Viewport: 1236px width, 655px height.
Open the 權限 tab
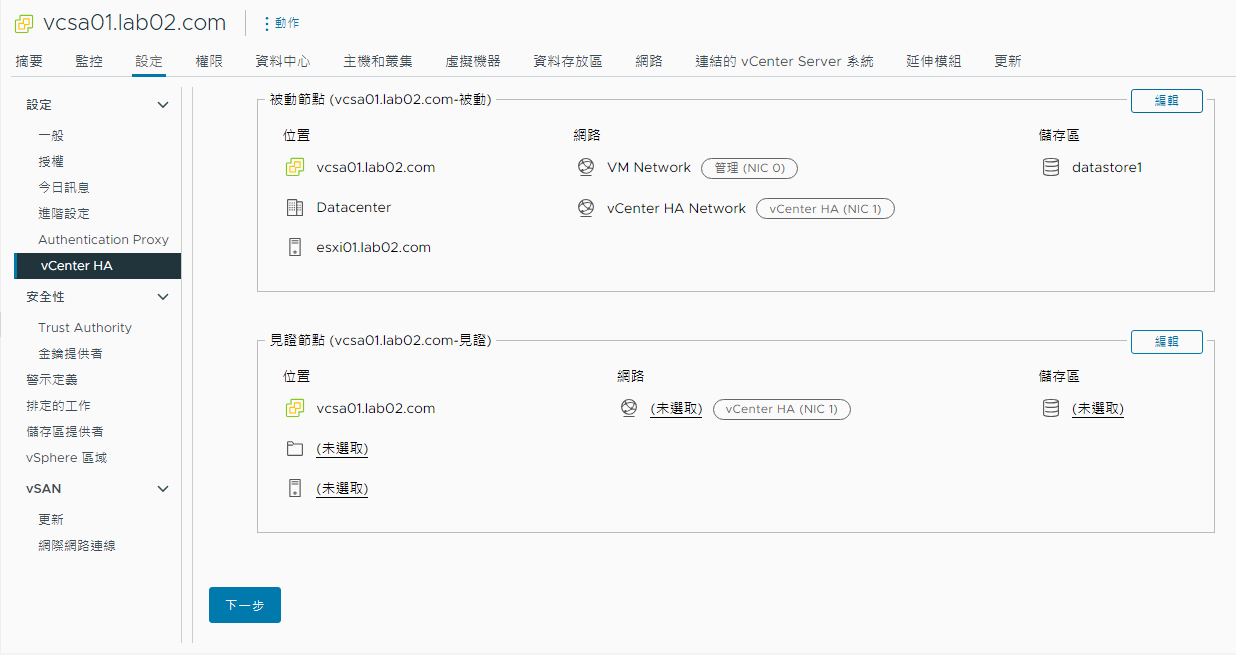point(209,61)
